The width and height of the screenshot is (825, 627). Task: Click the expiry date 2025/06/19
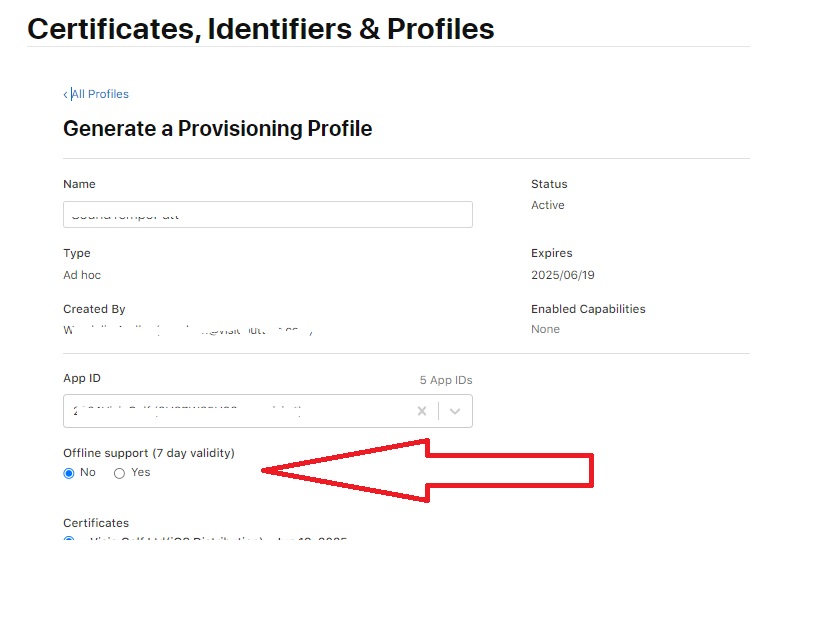tap(562, 275)
